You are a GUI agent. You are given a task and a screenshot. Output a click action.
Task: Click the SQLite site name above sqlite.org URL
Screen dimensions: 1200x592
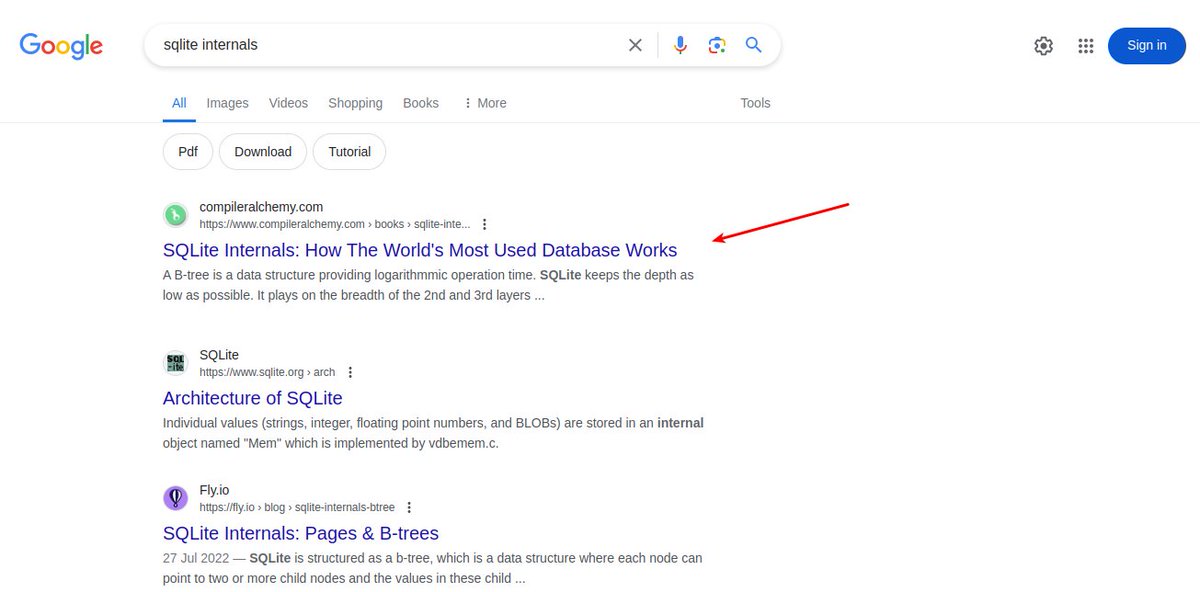[219, 355]
